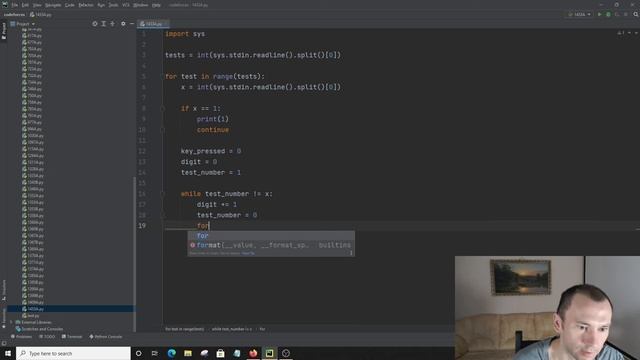Open the Problems tool window
This screenshot has height=360, width=640.
click(x=21, y=337)
